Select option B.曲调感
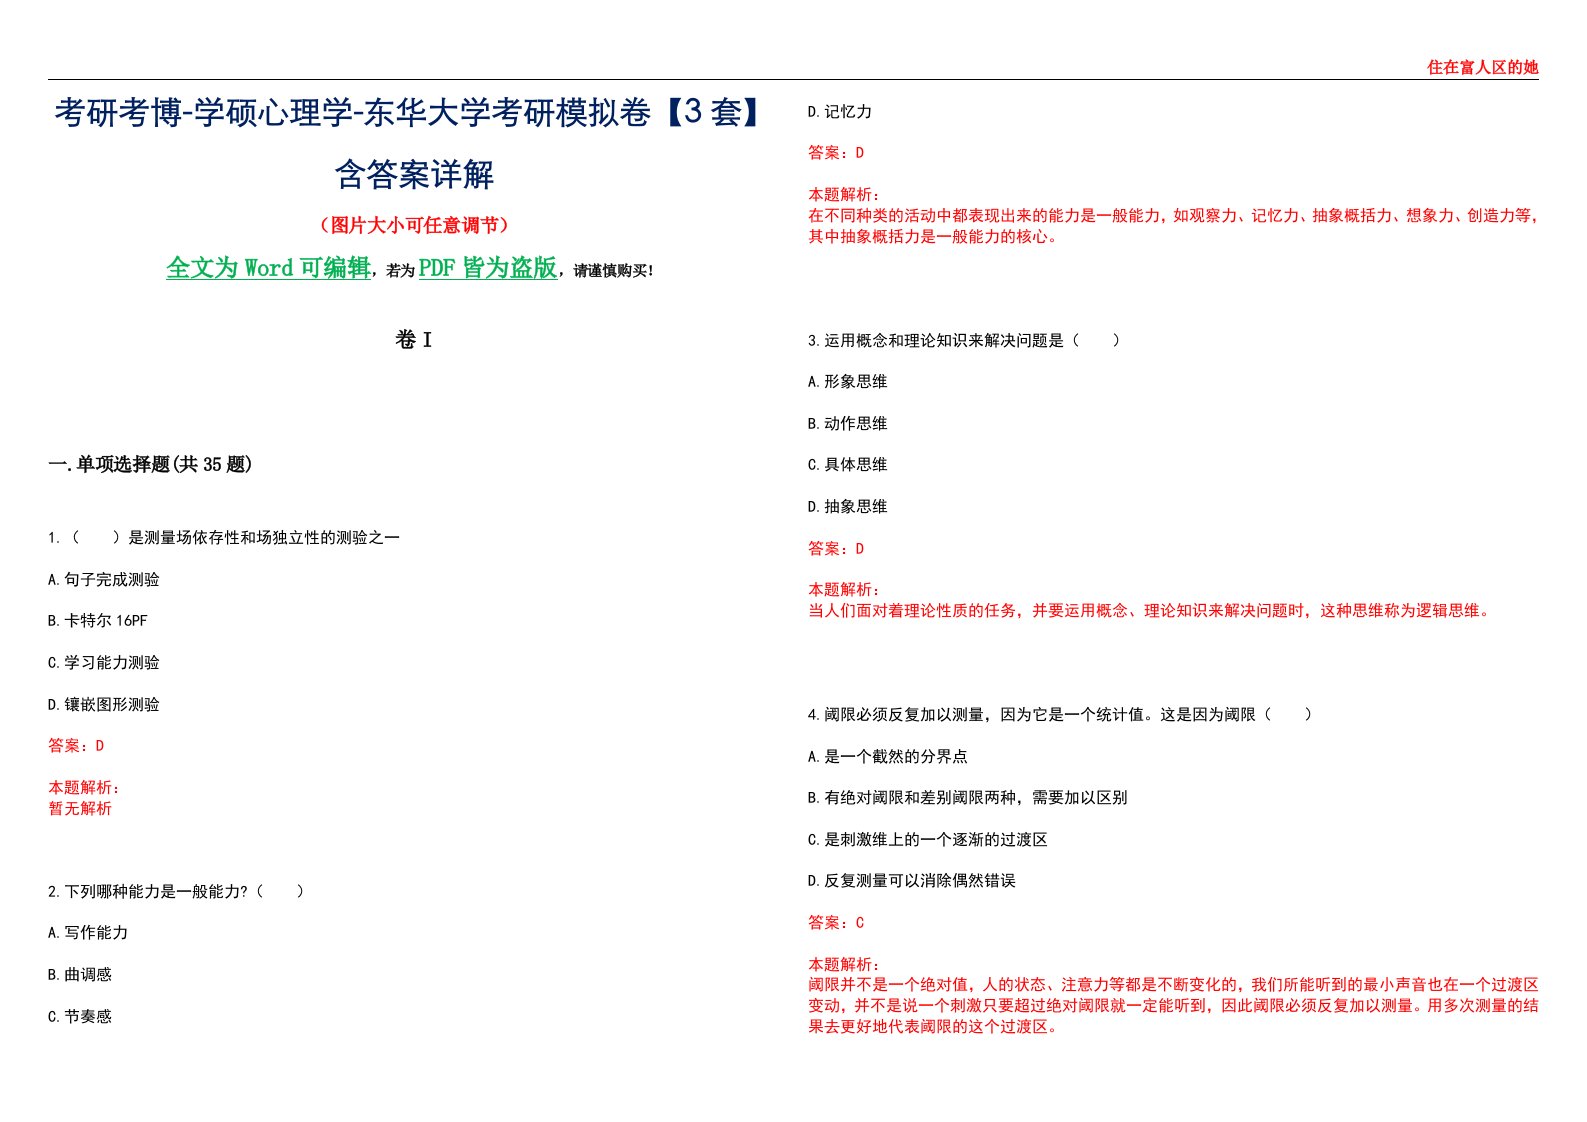 click(80, 975)
